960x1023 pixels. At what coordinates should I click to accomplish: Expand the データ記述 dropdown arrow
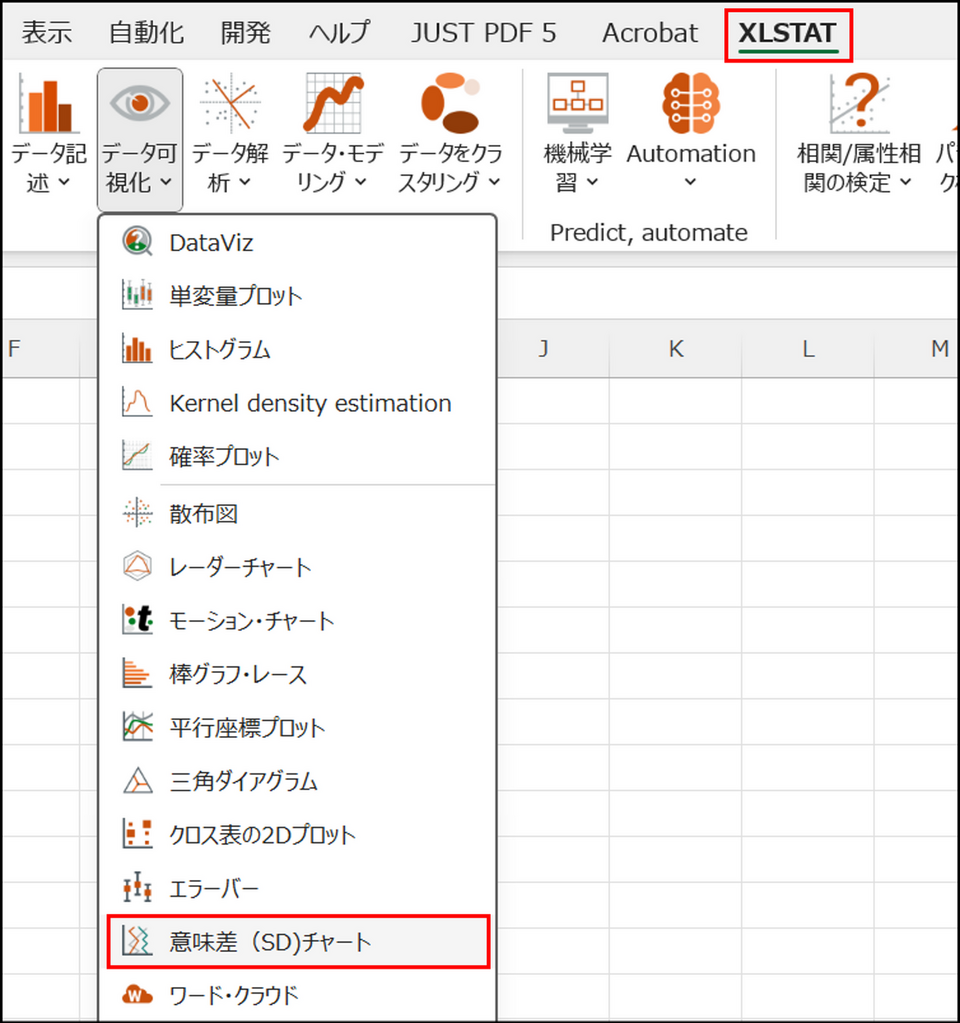pyautogui.click(x=64, y=183)
